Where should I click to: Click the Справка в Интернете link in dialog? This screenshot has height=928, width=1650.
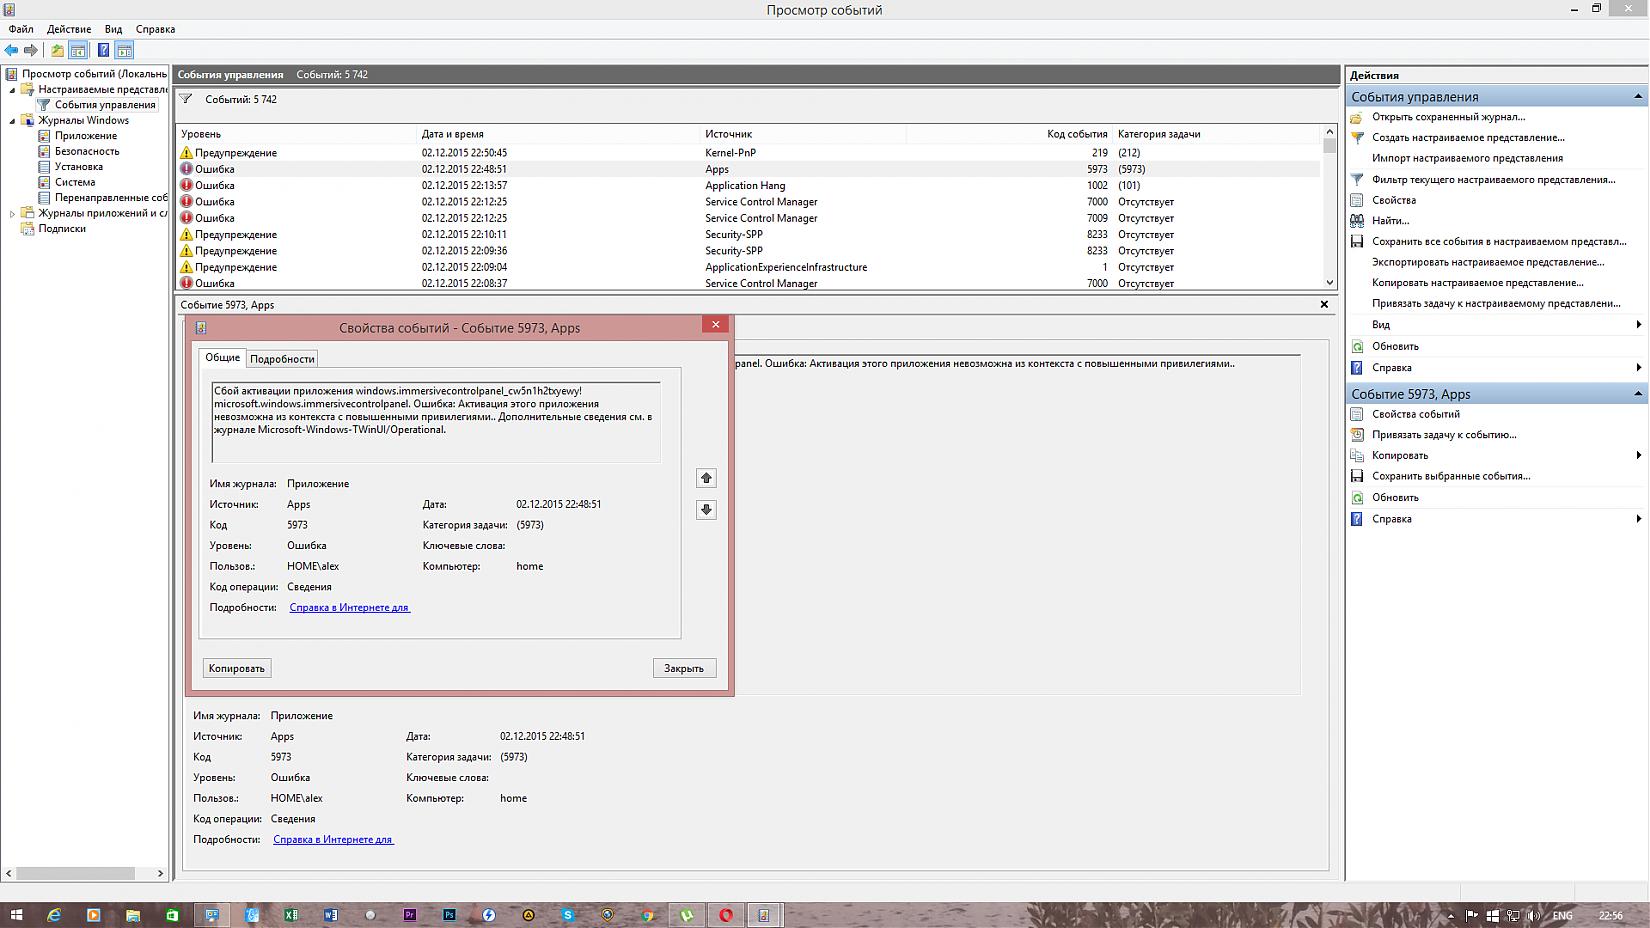coord(349,607)
